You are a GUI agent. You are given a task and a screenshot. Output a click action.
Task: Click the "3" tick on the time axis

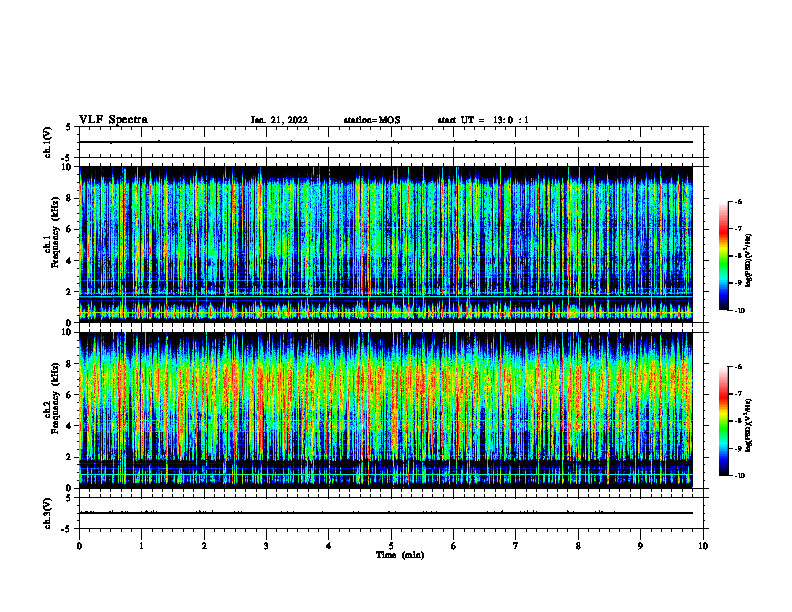click(266, 546)
